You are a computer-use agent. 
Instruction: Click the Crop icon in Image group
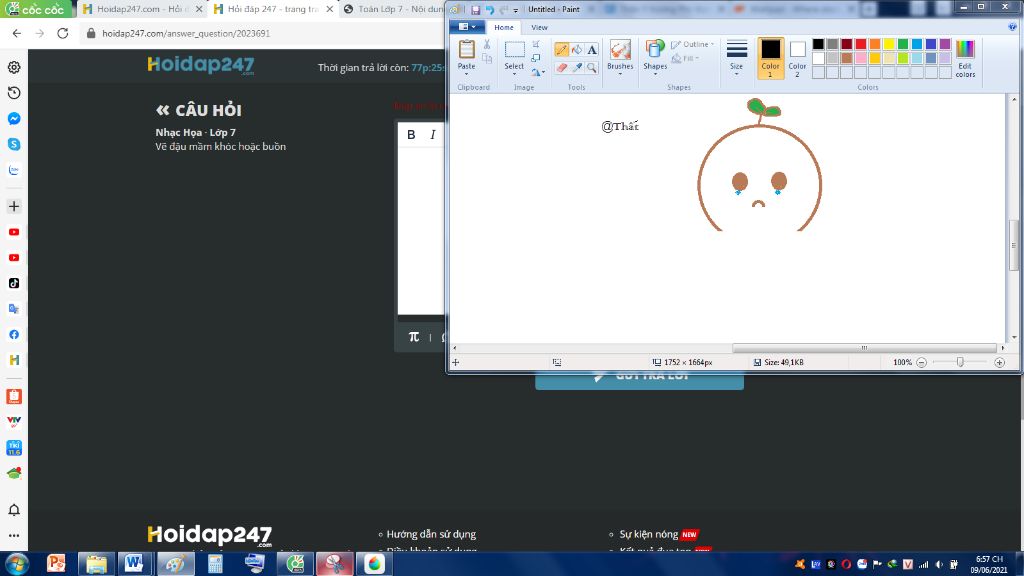tap(536, 44)
